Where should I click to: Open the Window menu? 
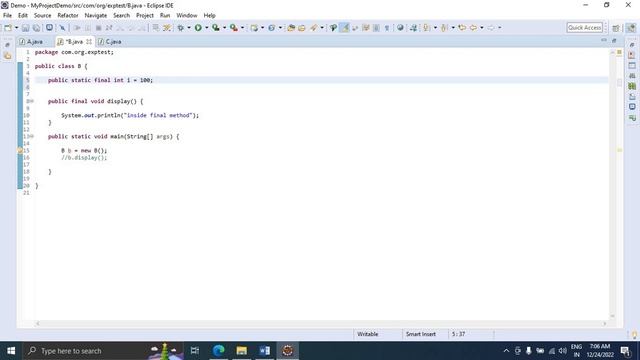pos(187,16)
